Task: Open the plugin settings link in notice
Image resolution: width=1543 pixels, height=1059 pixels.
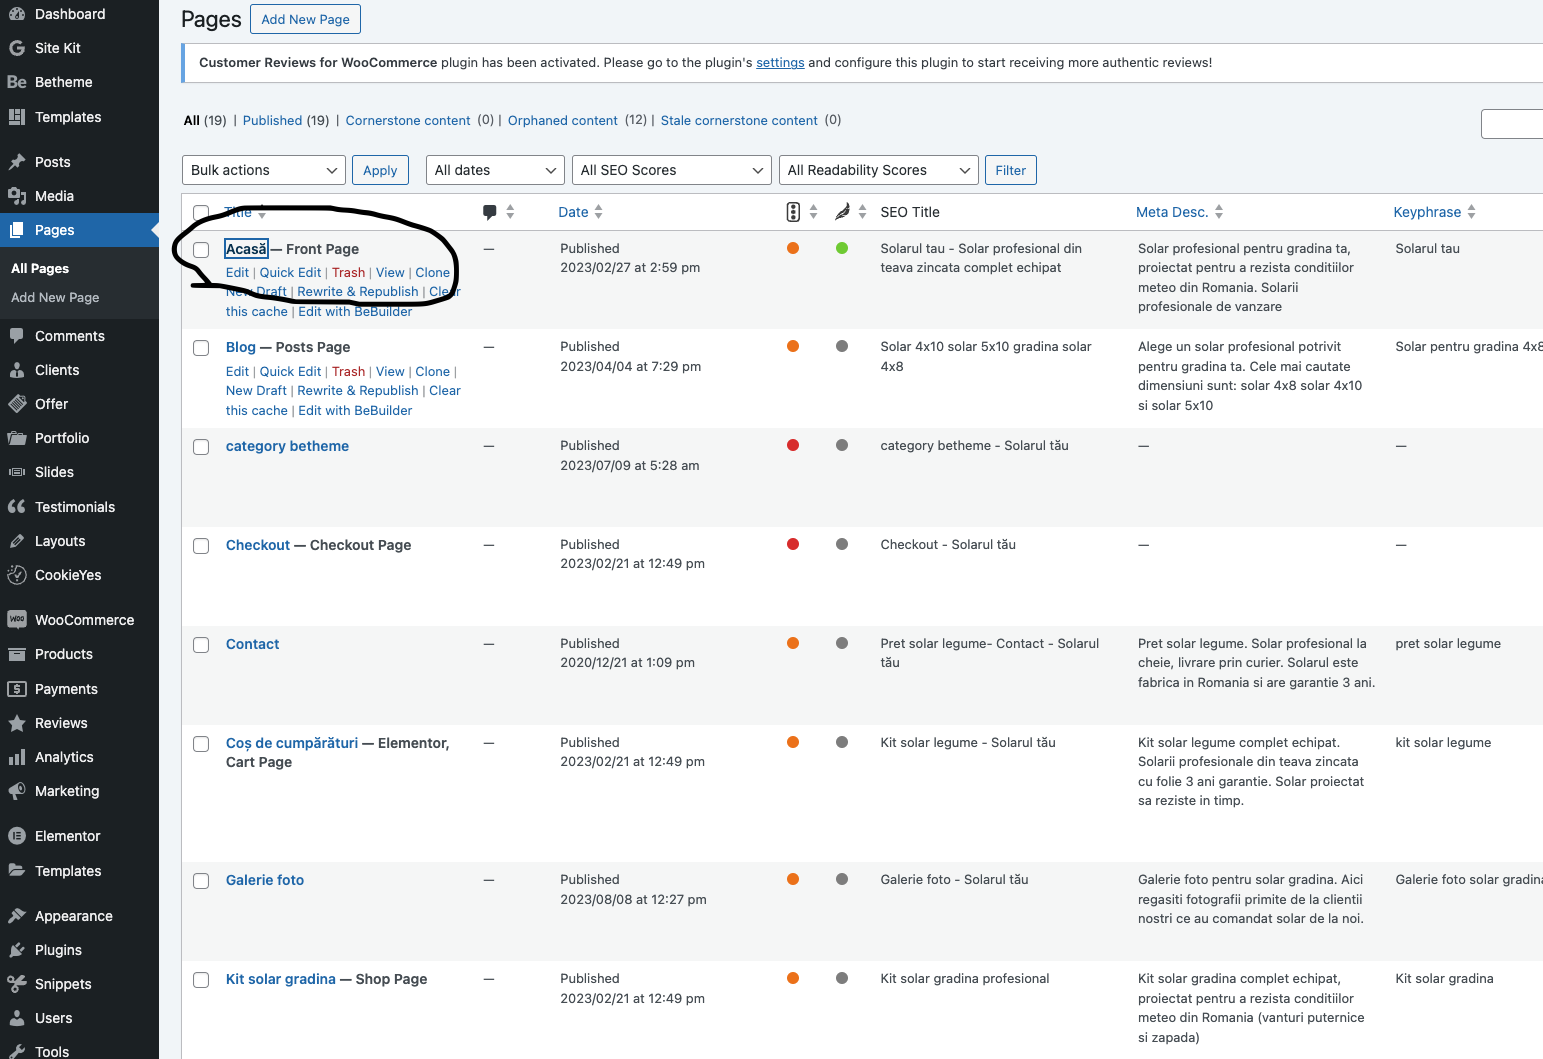Action: tap(780, 62)
